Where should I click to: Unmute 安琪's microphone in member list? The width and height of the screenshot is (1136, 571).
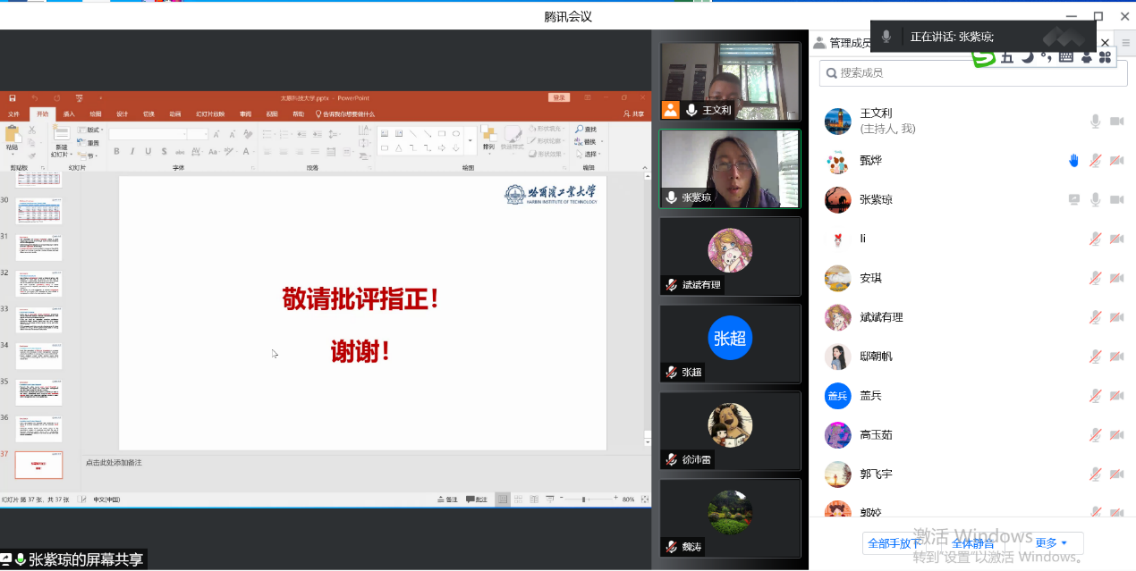point(1095,278)
